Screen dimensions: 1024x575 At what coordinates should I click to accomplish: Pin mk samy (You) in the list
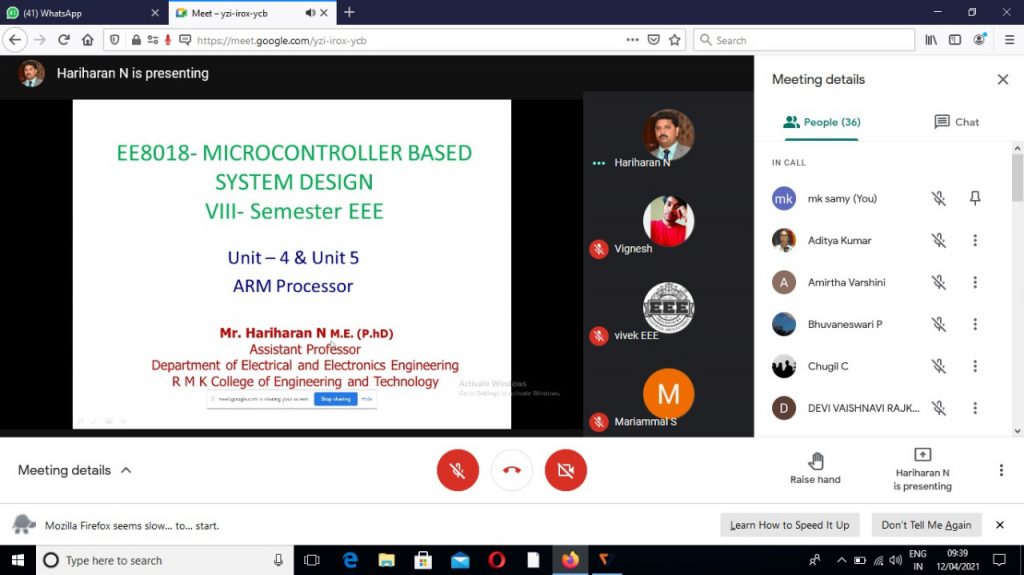tap(975, 198)
